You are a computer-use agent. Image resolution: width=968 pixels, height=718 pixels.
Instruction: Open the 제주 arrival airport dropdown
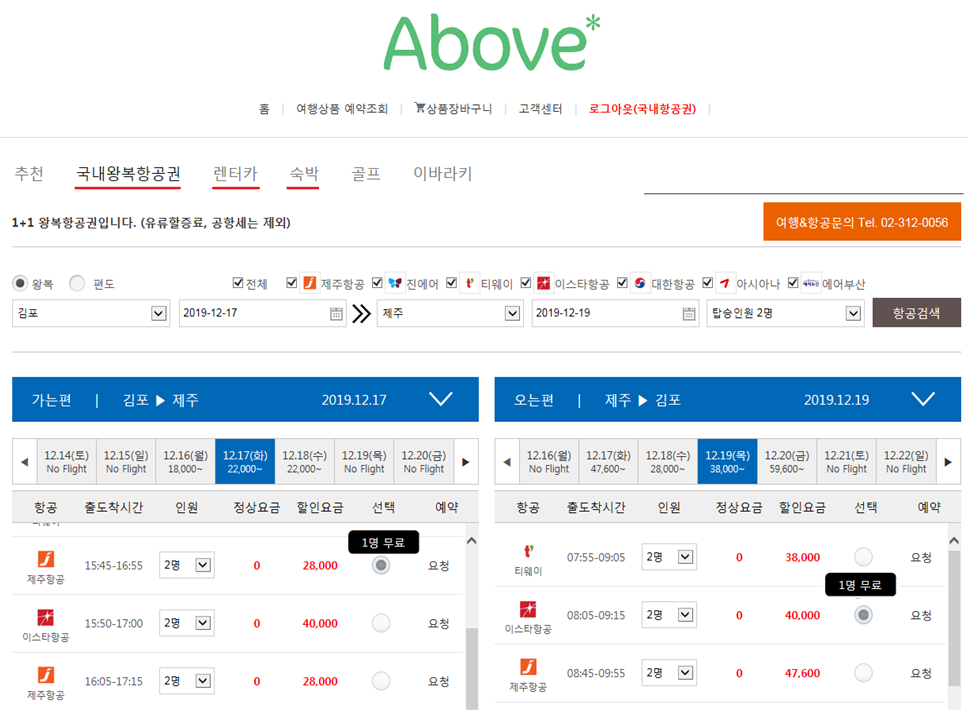[450, 313]
